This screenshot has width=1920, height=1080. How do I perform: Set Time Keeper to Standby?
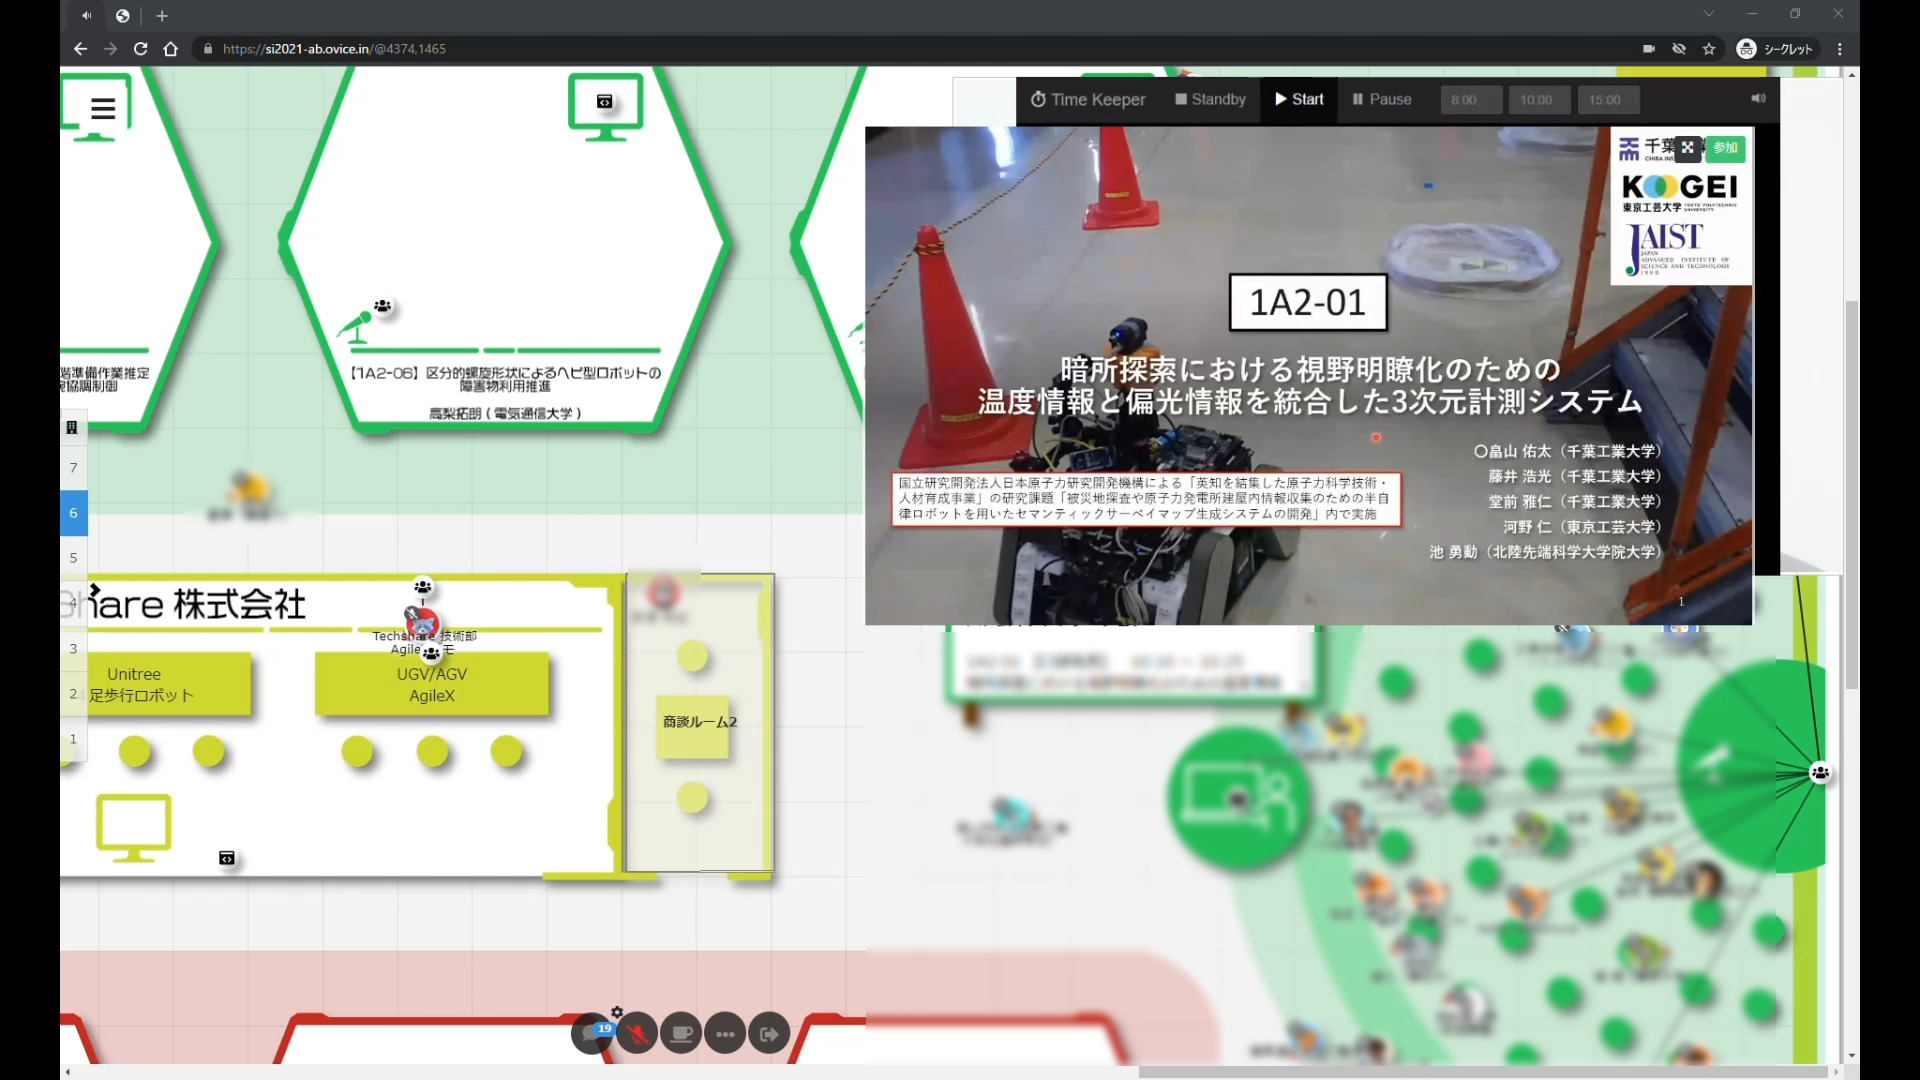(1210, 99)
